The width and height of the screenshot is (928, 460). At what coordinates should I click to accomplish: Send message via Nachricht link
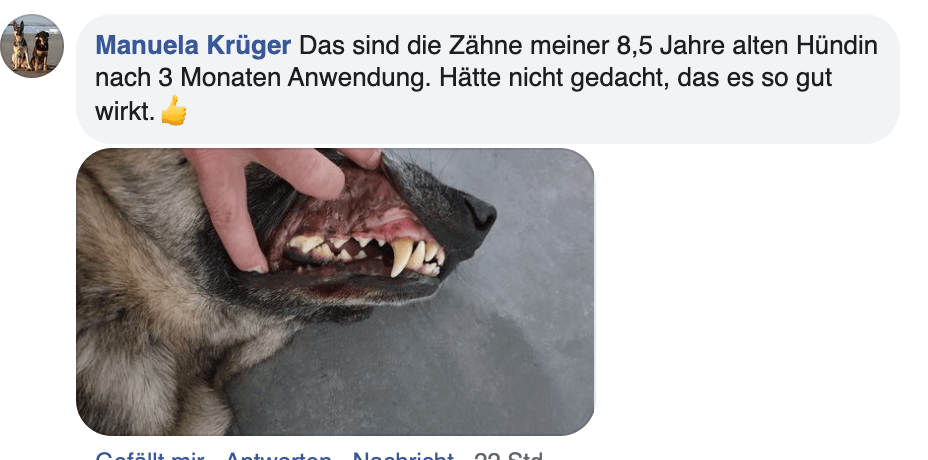pyautogui.click(x=404, y=456)
